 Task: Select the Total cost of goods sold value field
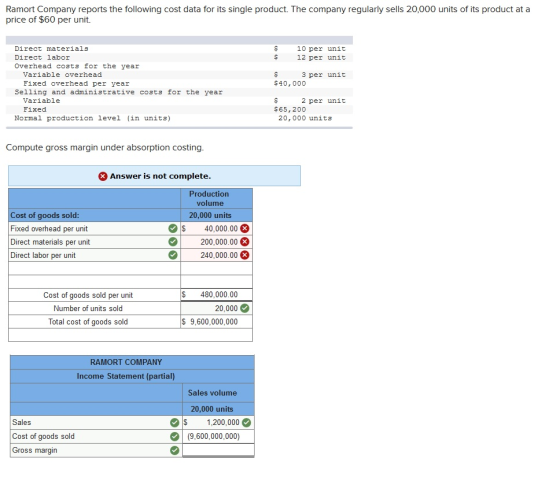[x=216, y=321]
